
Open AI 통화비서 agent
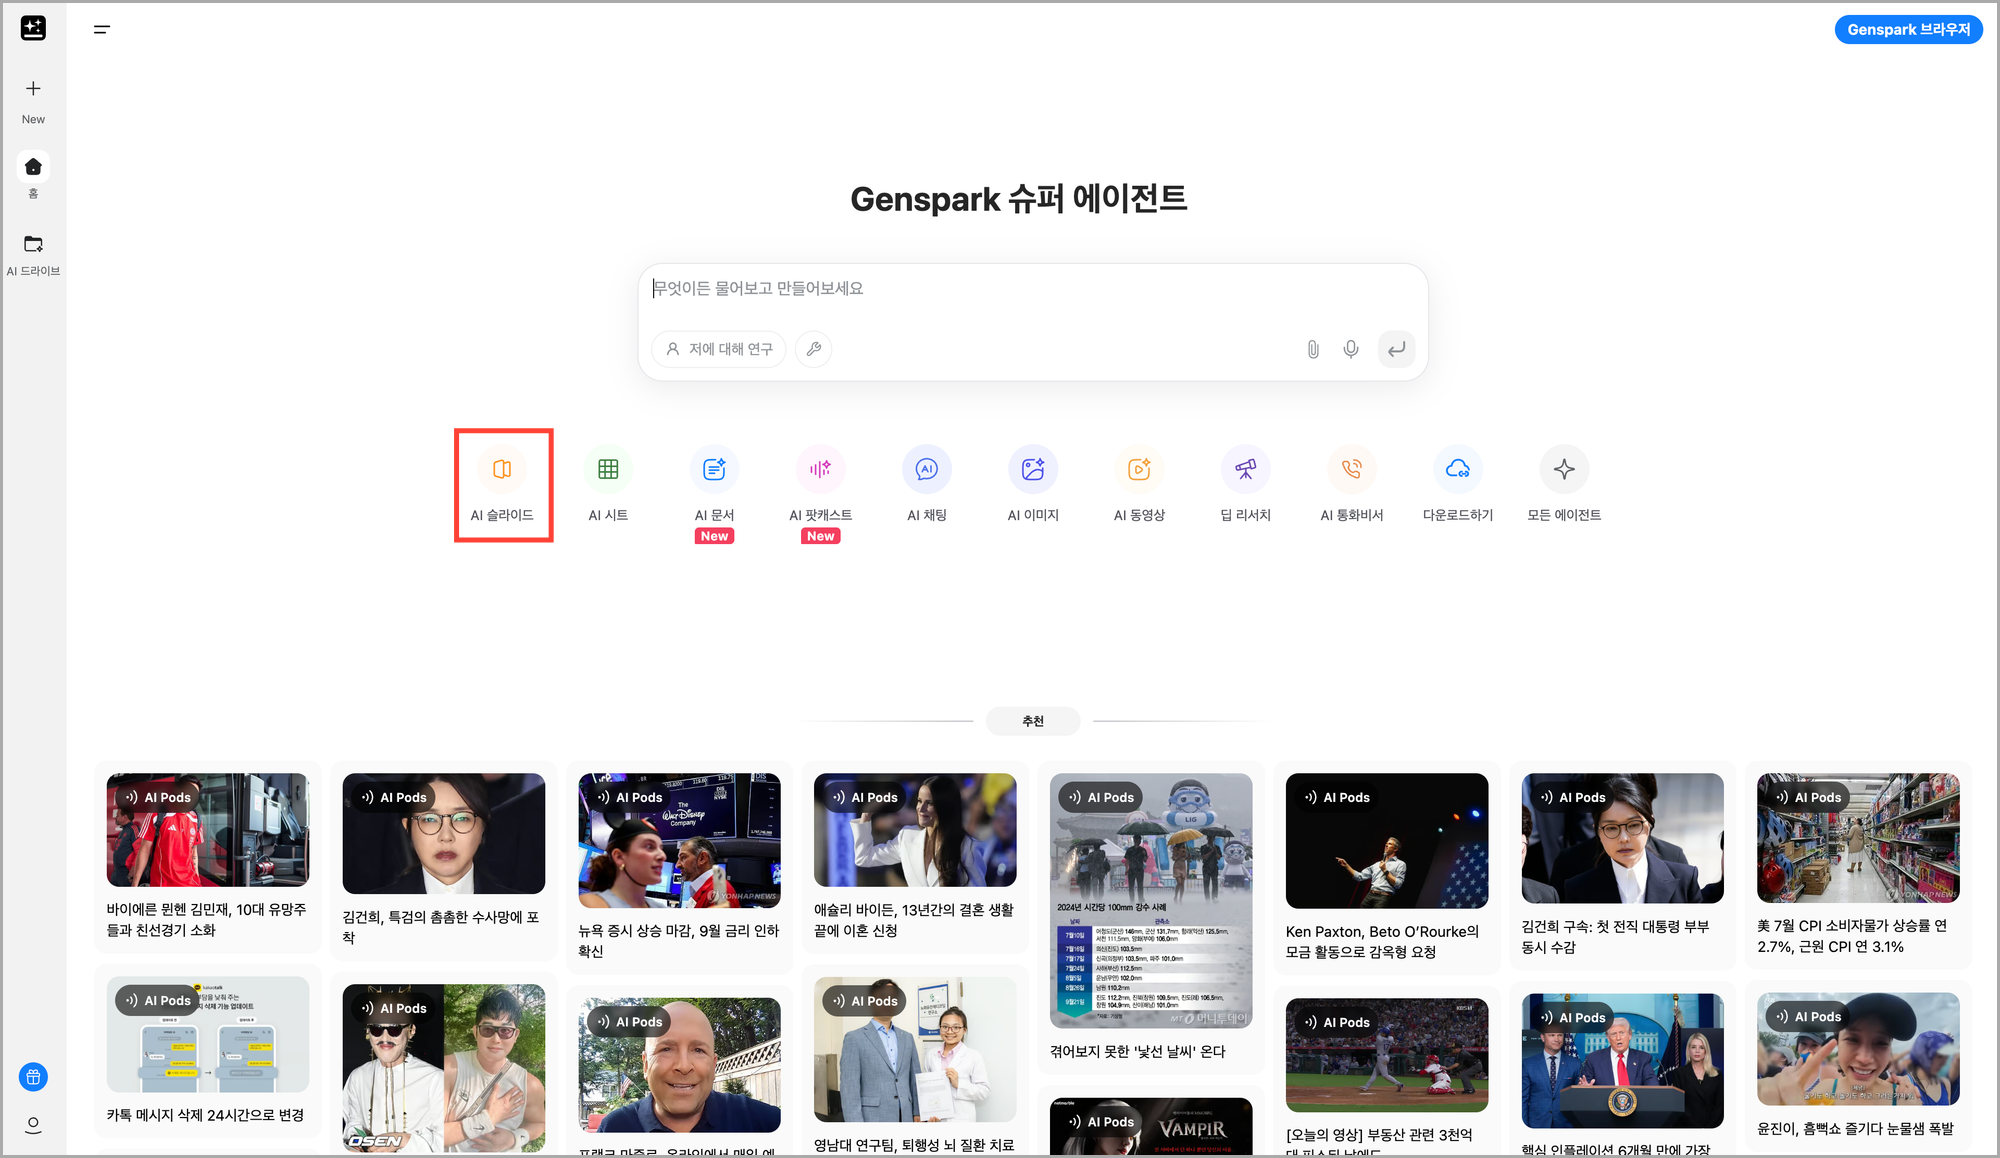(1352, 484)
